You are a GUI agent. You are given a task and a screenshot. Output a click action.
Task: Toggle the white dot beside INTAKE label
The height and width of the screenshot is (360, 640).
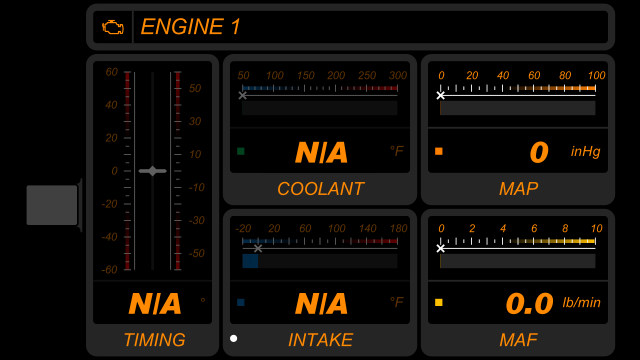[233, 338]
